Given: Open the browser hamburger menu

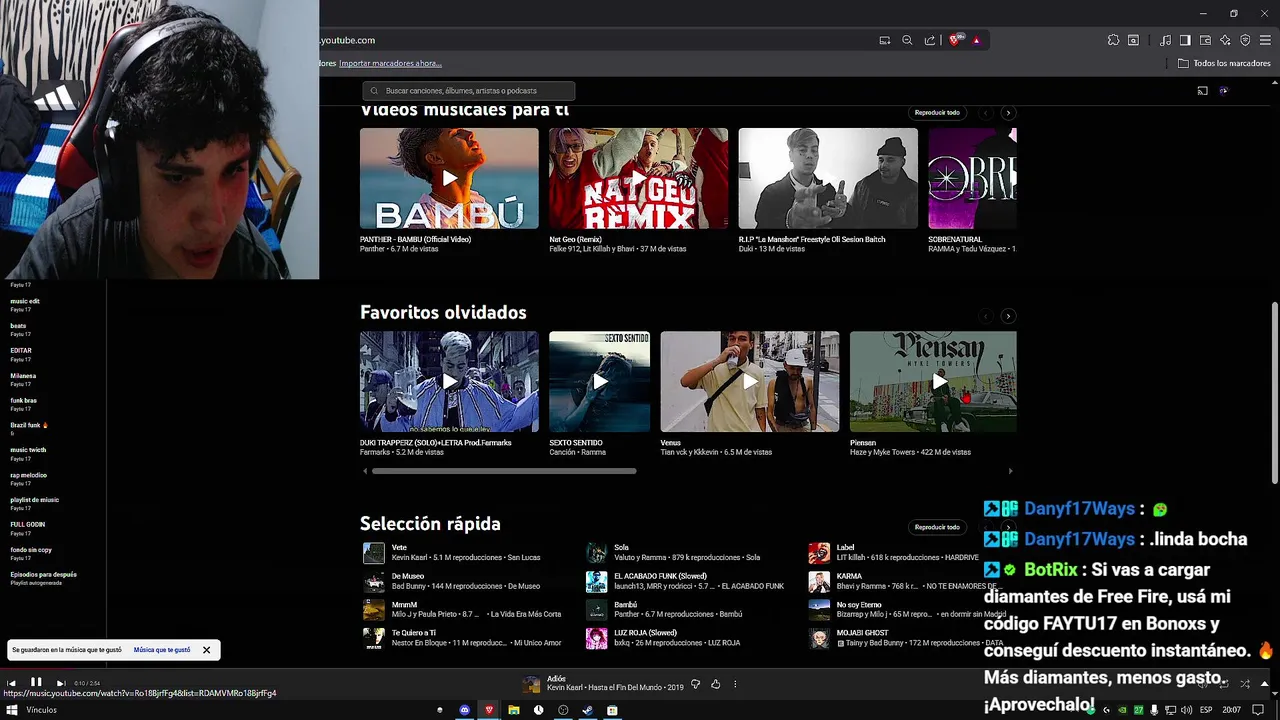Looking at the screenshot, I should pos(1265,40).
